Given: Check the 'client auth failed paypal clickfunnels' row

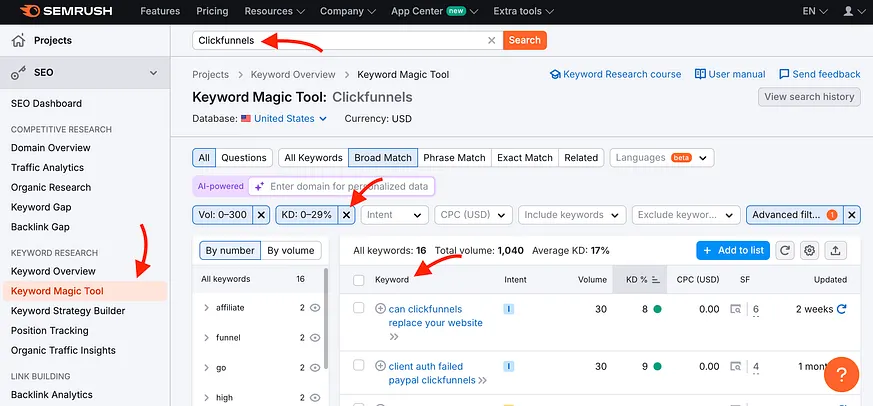Looking at the screenshot, I should click(359, 365).
